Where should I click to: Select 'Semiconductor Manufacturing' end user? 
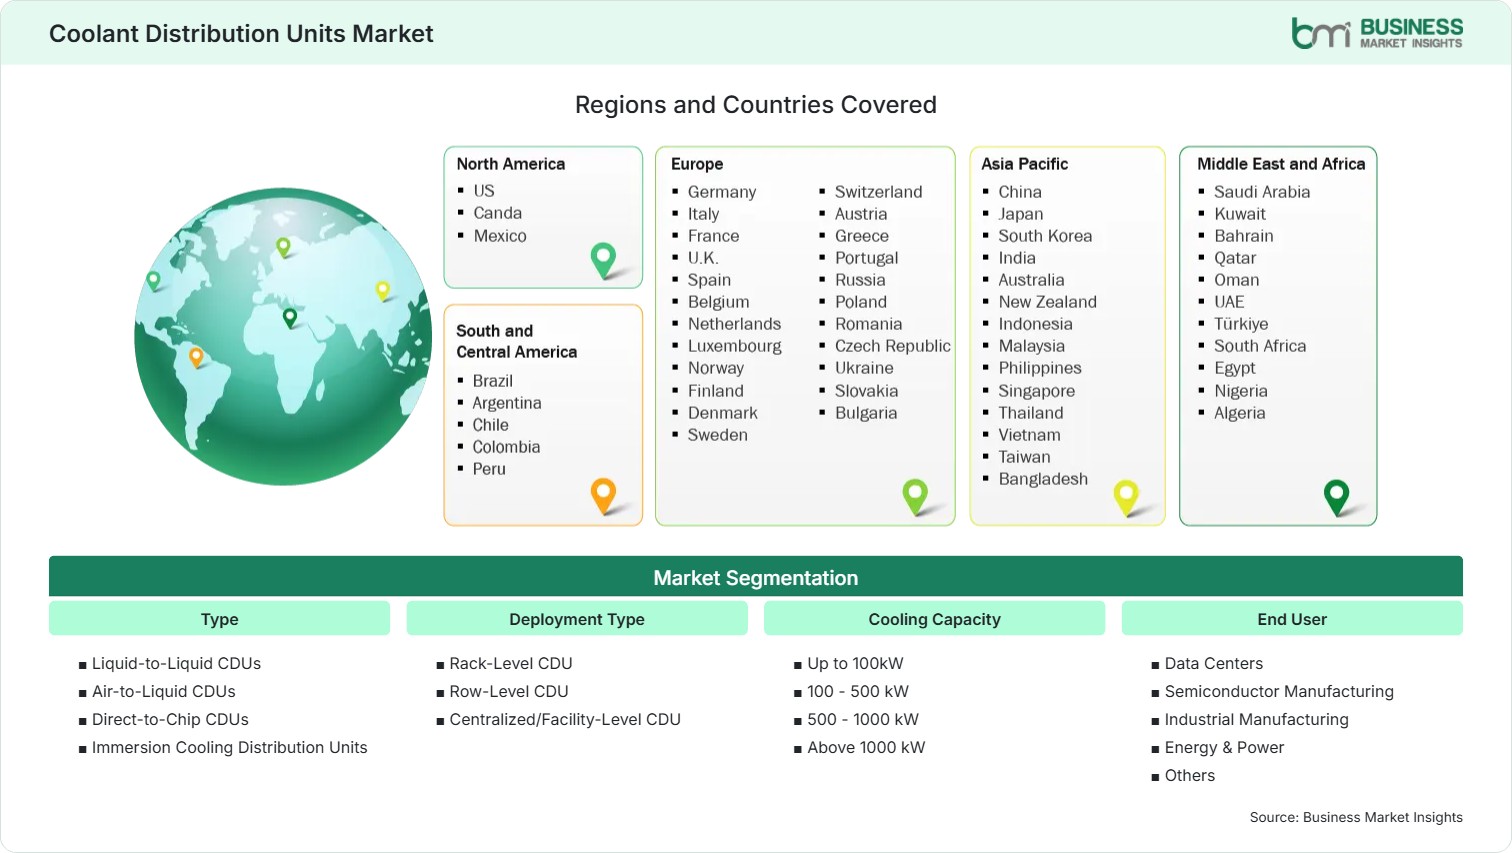pyautogui.click(x=1279, y=691)
